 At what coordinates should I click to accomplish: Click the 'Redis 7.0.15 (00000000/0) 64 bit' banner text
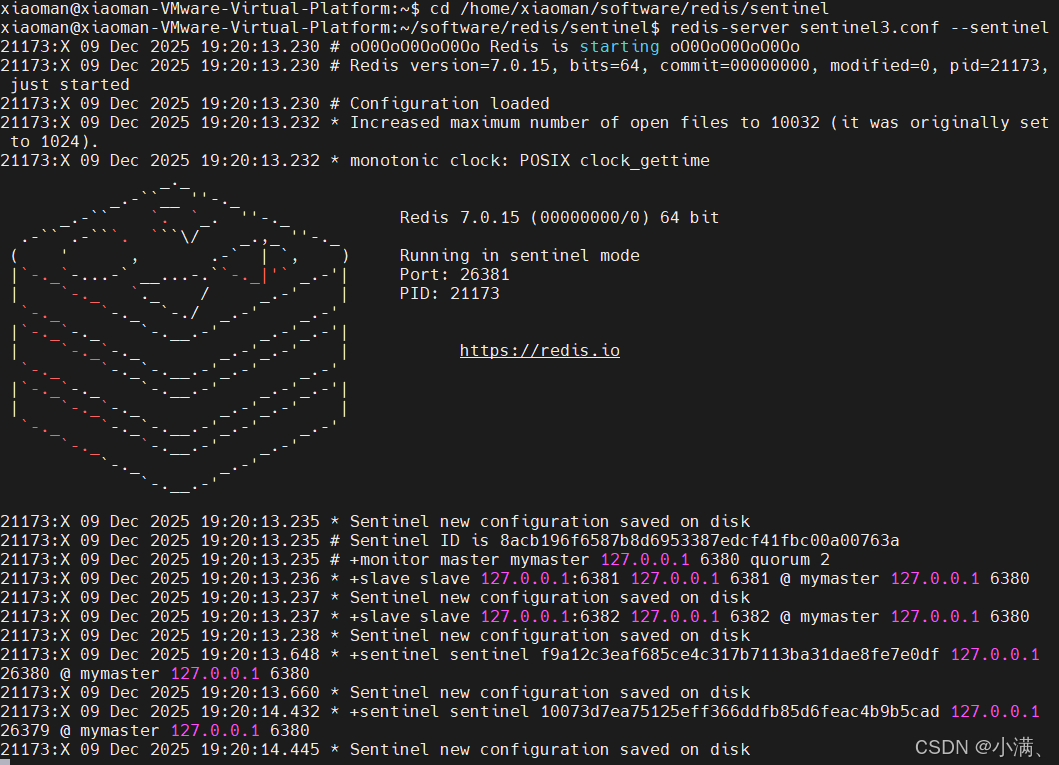click(559, 217)
